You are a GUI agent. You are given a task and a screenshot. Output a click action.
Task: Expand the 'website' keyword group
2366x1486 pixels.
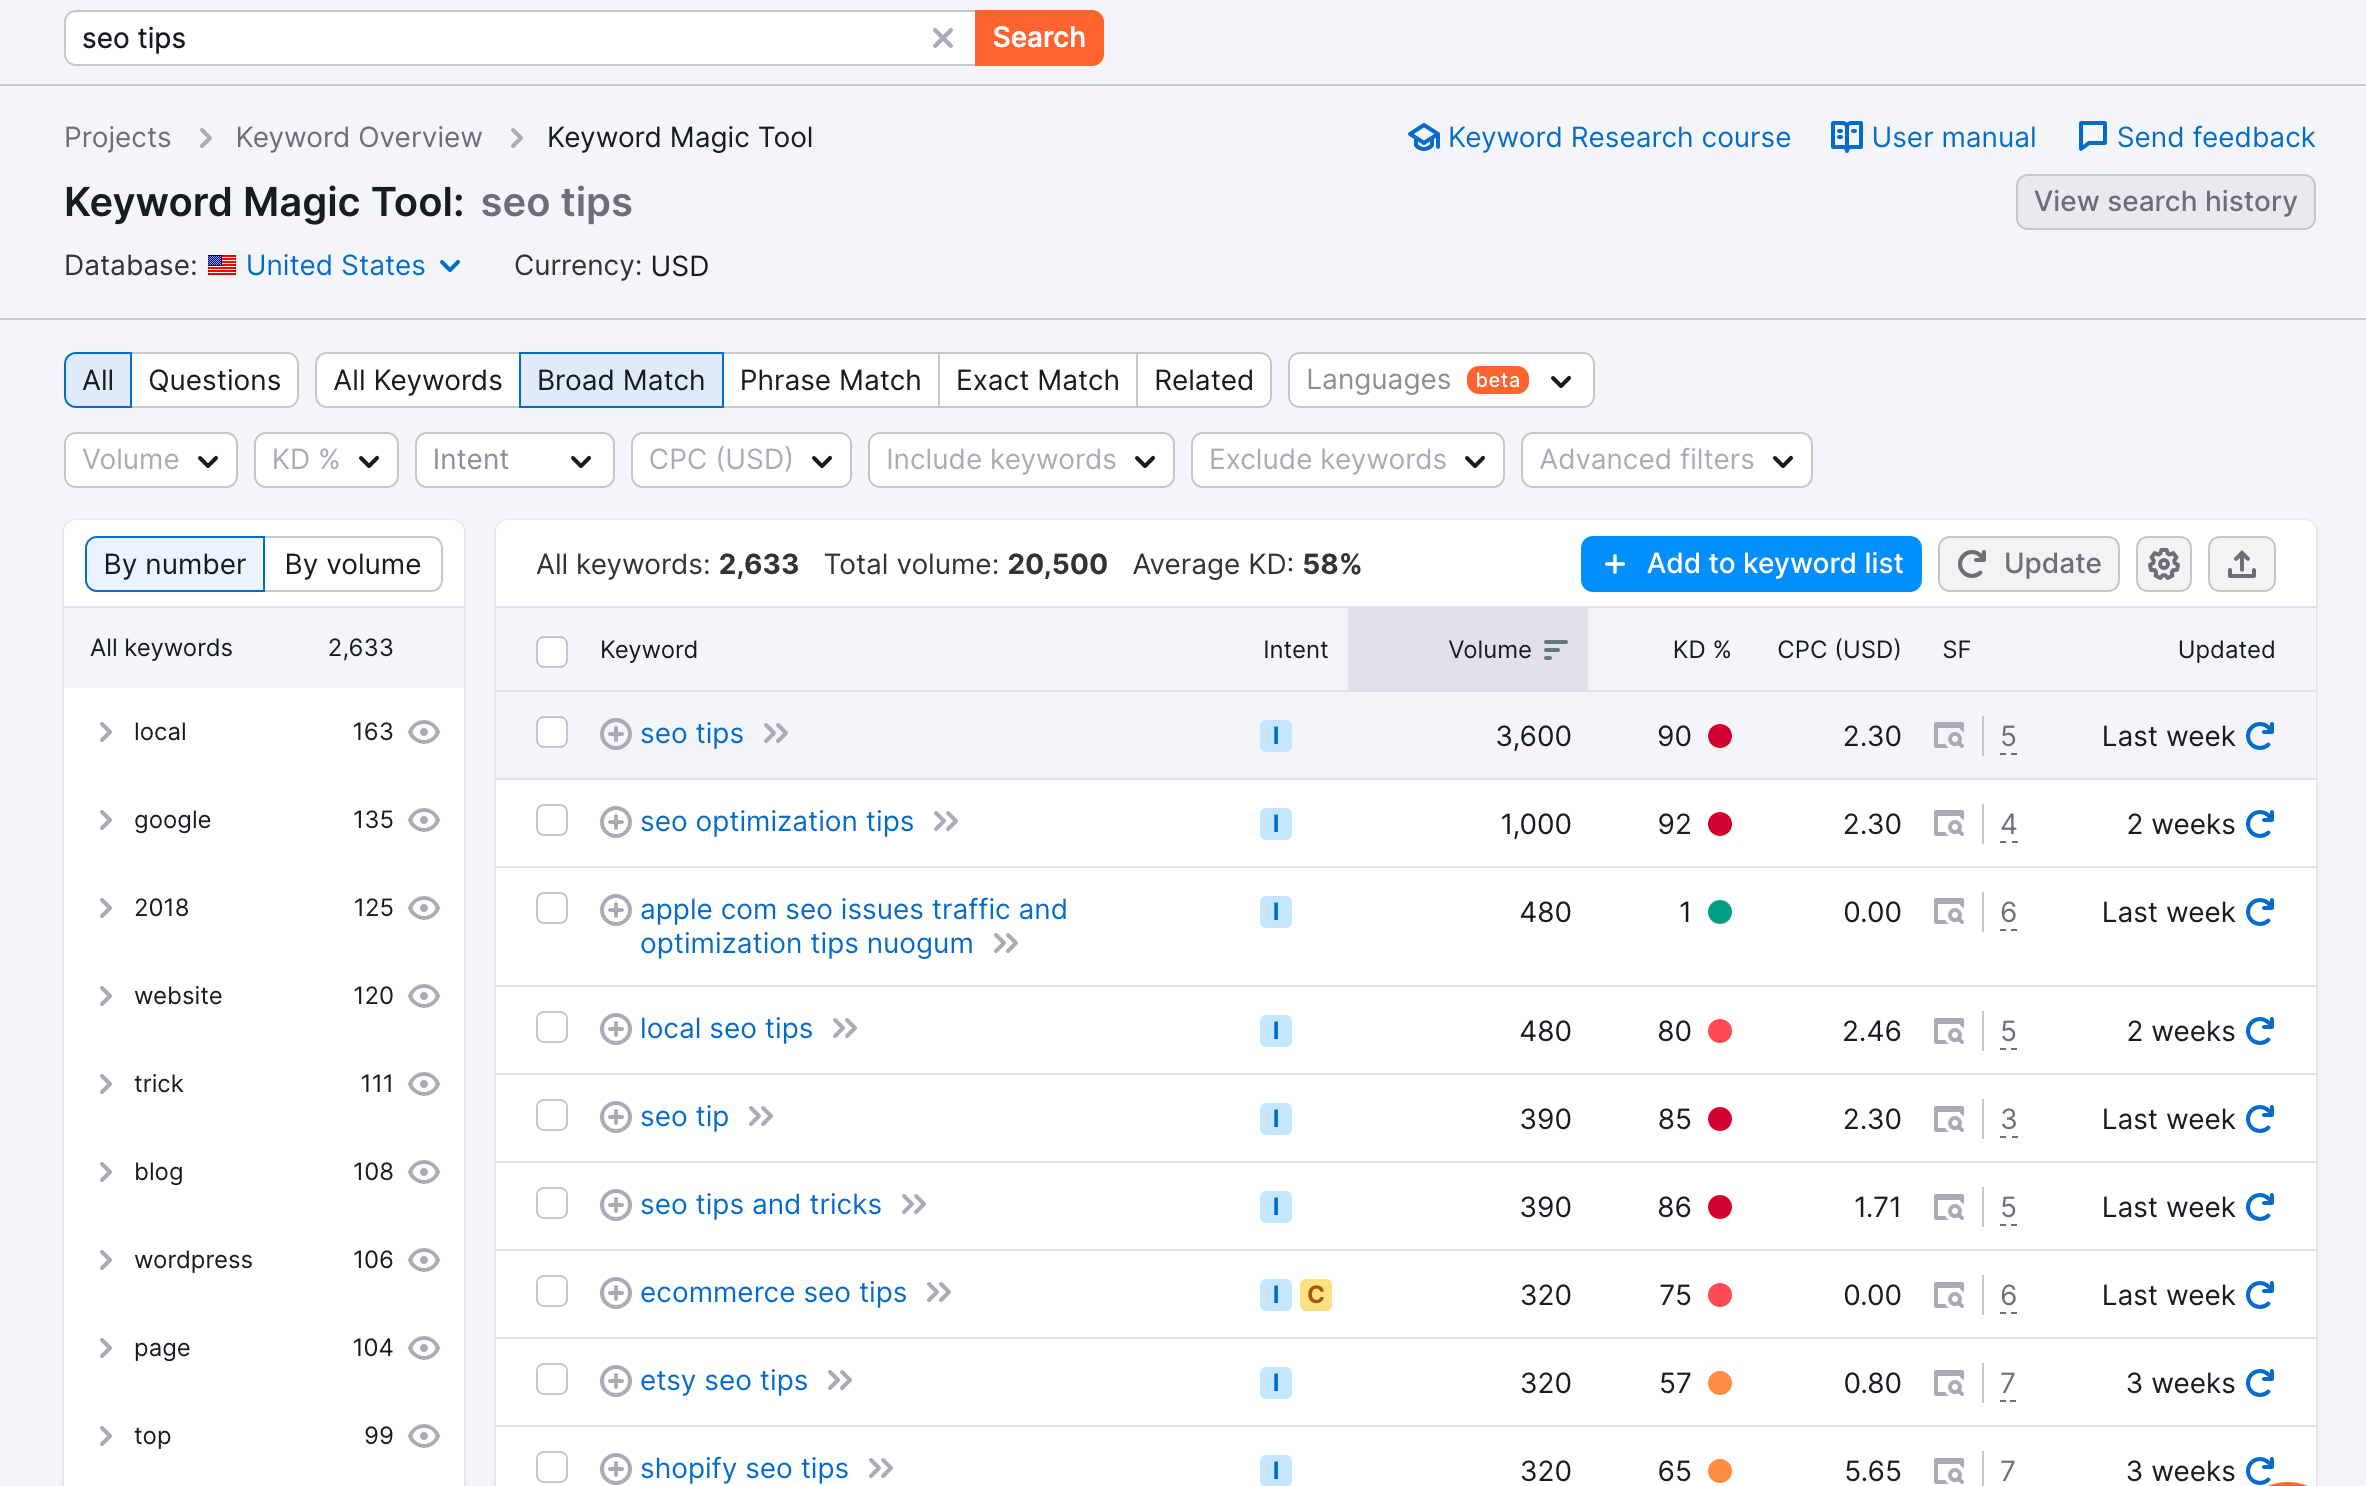click(x=105, y=996)
